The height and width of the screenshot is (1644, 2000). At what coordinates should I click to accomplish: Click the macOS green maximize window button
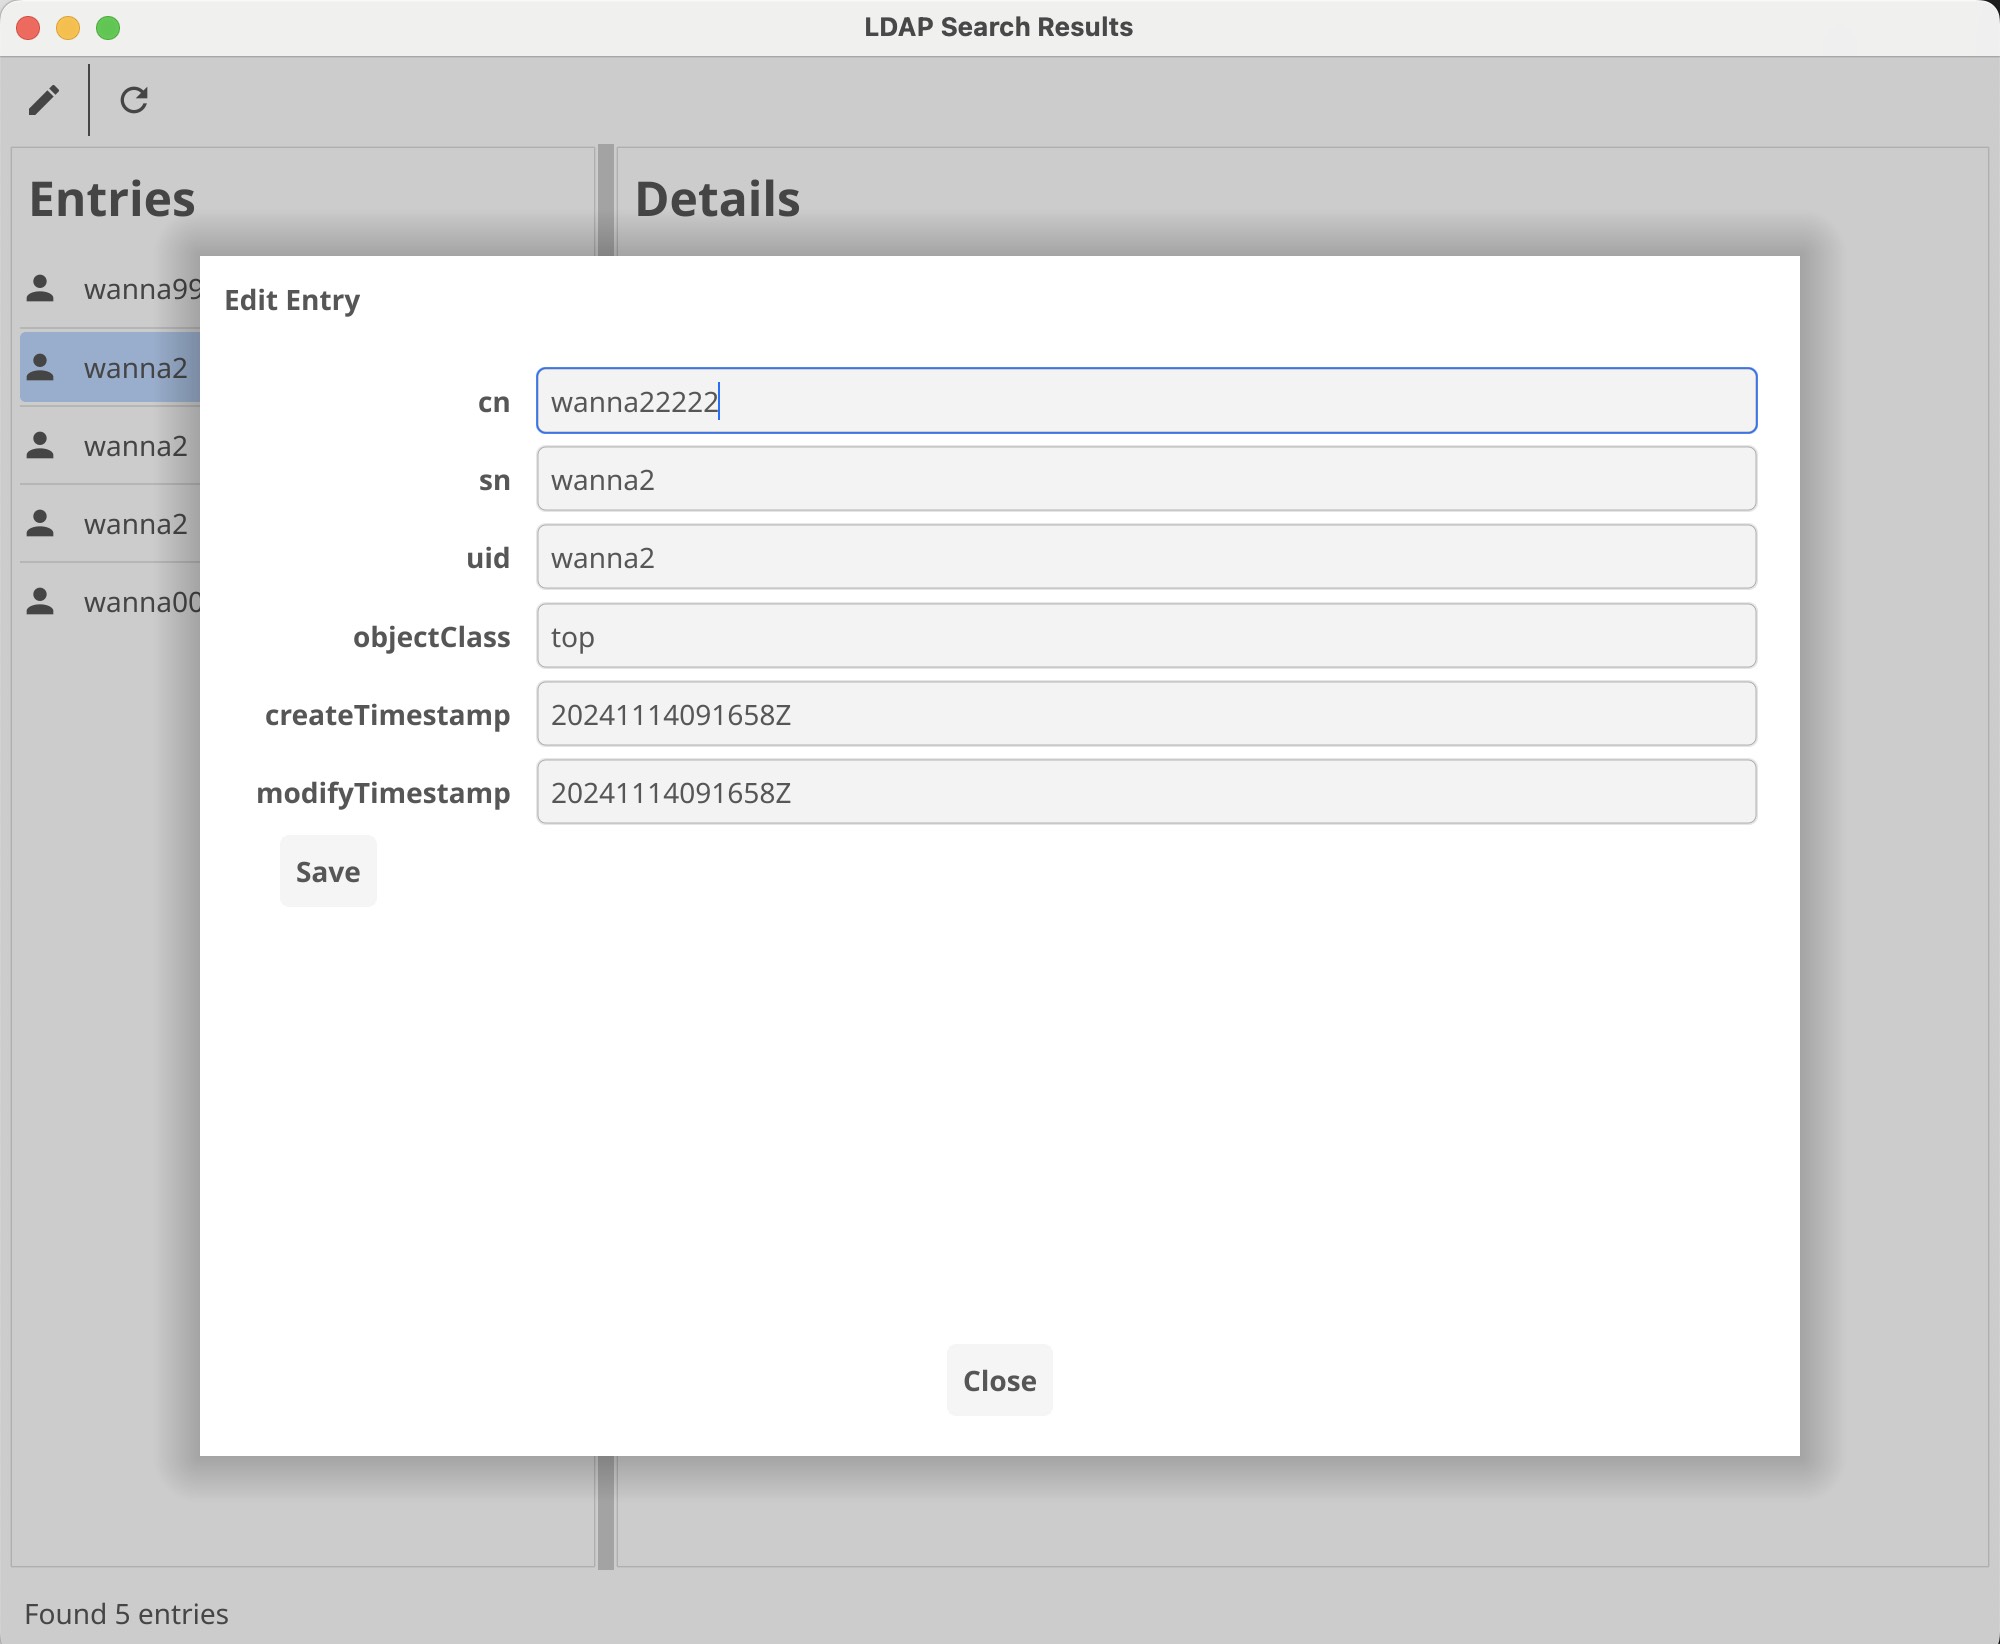[x=108, y=28]
